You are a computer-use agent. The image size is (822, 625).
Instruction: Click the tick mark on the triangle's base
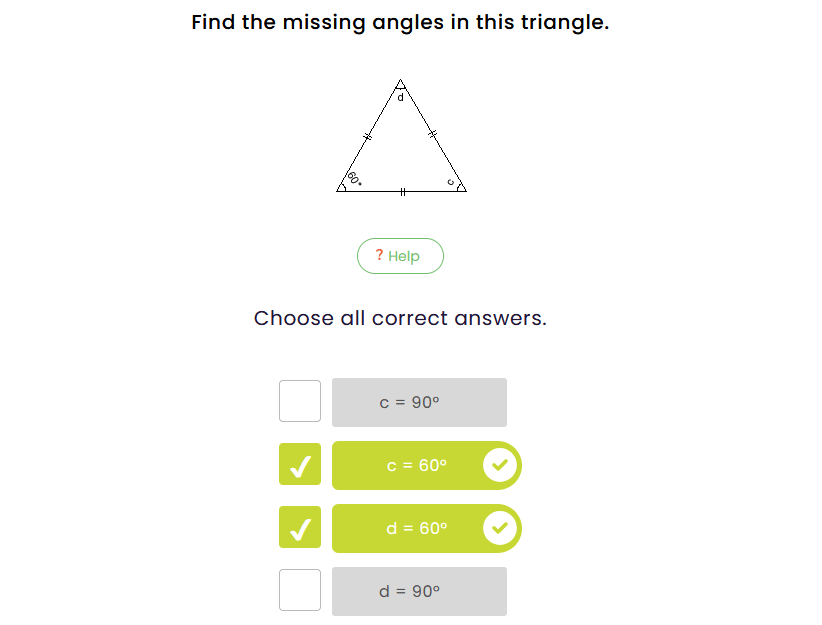point(402,191)
